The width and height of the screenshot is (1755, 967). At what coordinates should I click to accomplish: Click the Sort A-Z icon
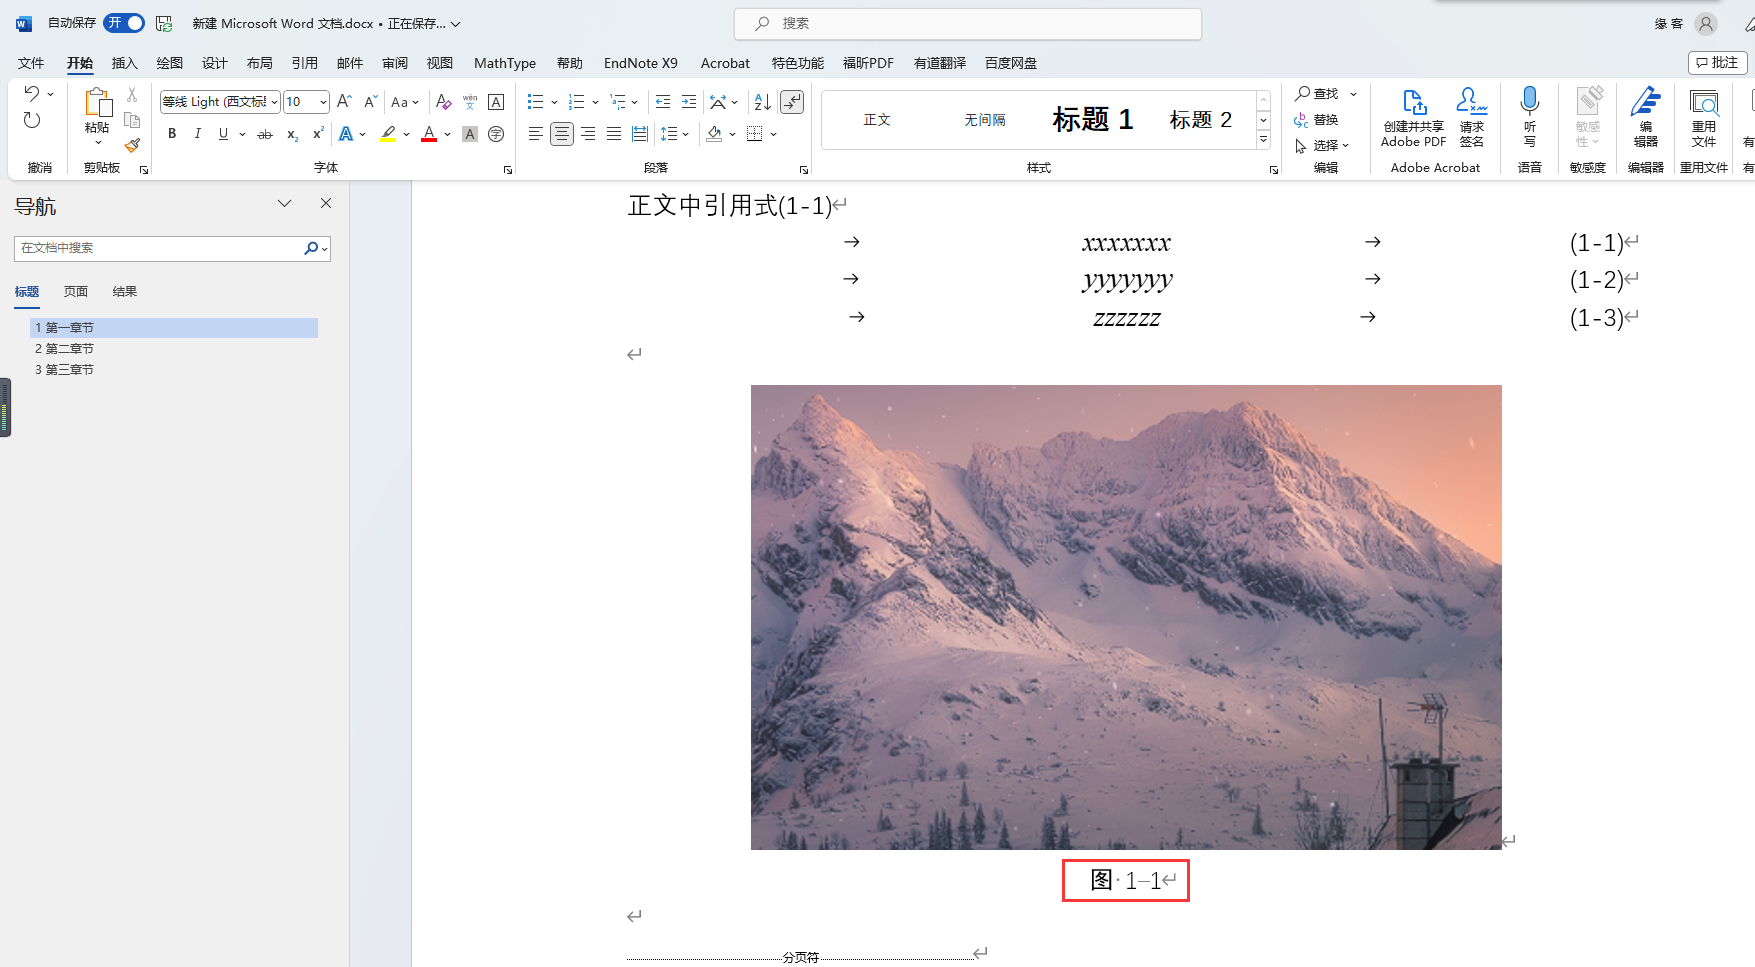pos(762,102)
